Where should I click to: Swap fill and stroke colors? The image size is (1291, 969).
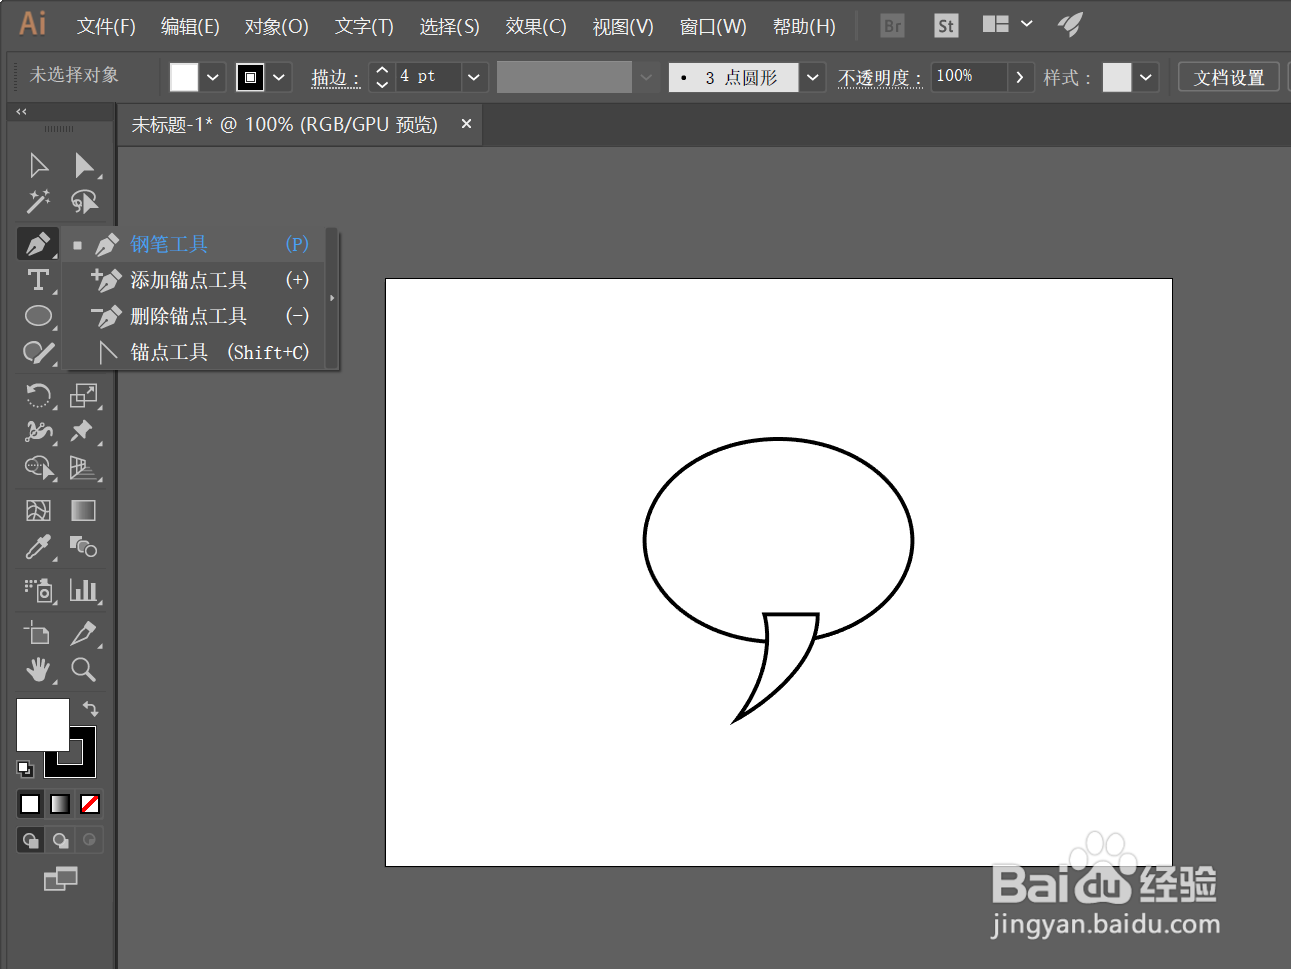coord(90,709)
